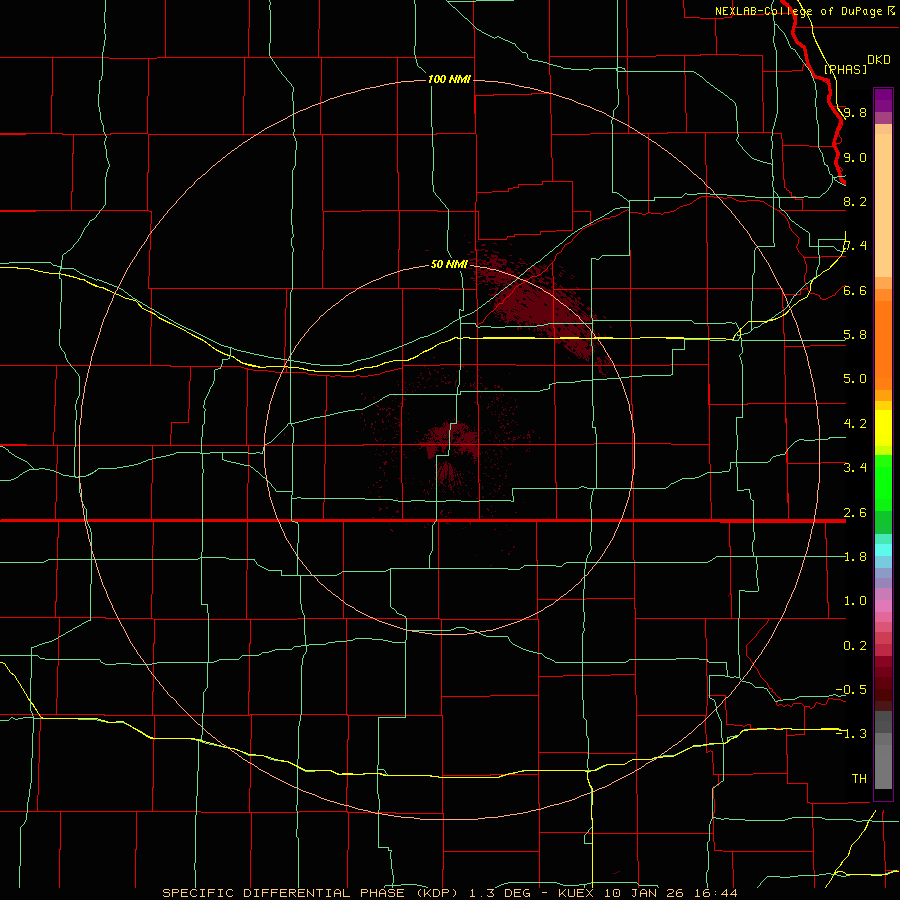This screenshot has height=900, width=900.
Task: Click the 3.4 value on the scale
Action: [855, 468]
